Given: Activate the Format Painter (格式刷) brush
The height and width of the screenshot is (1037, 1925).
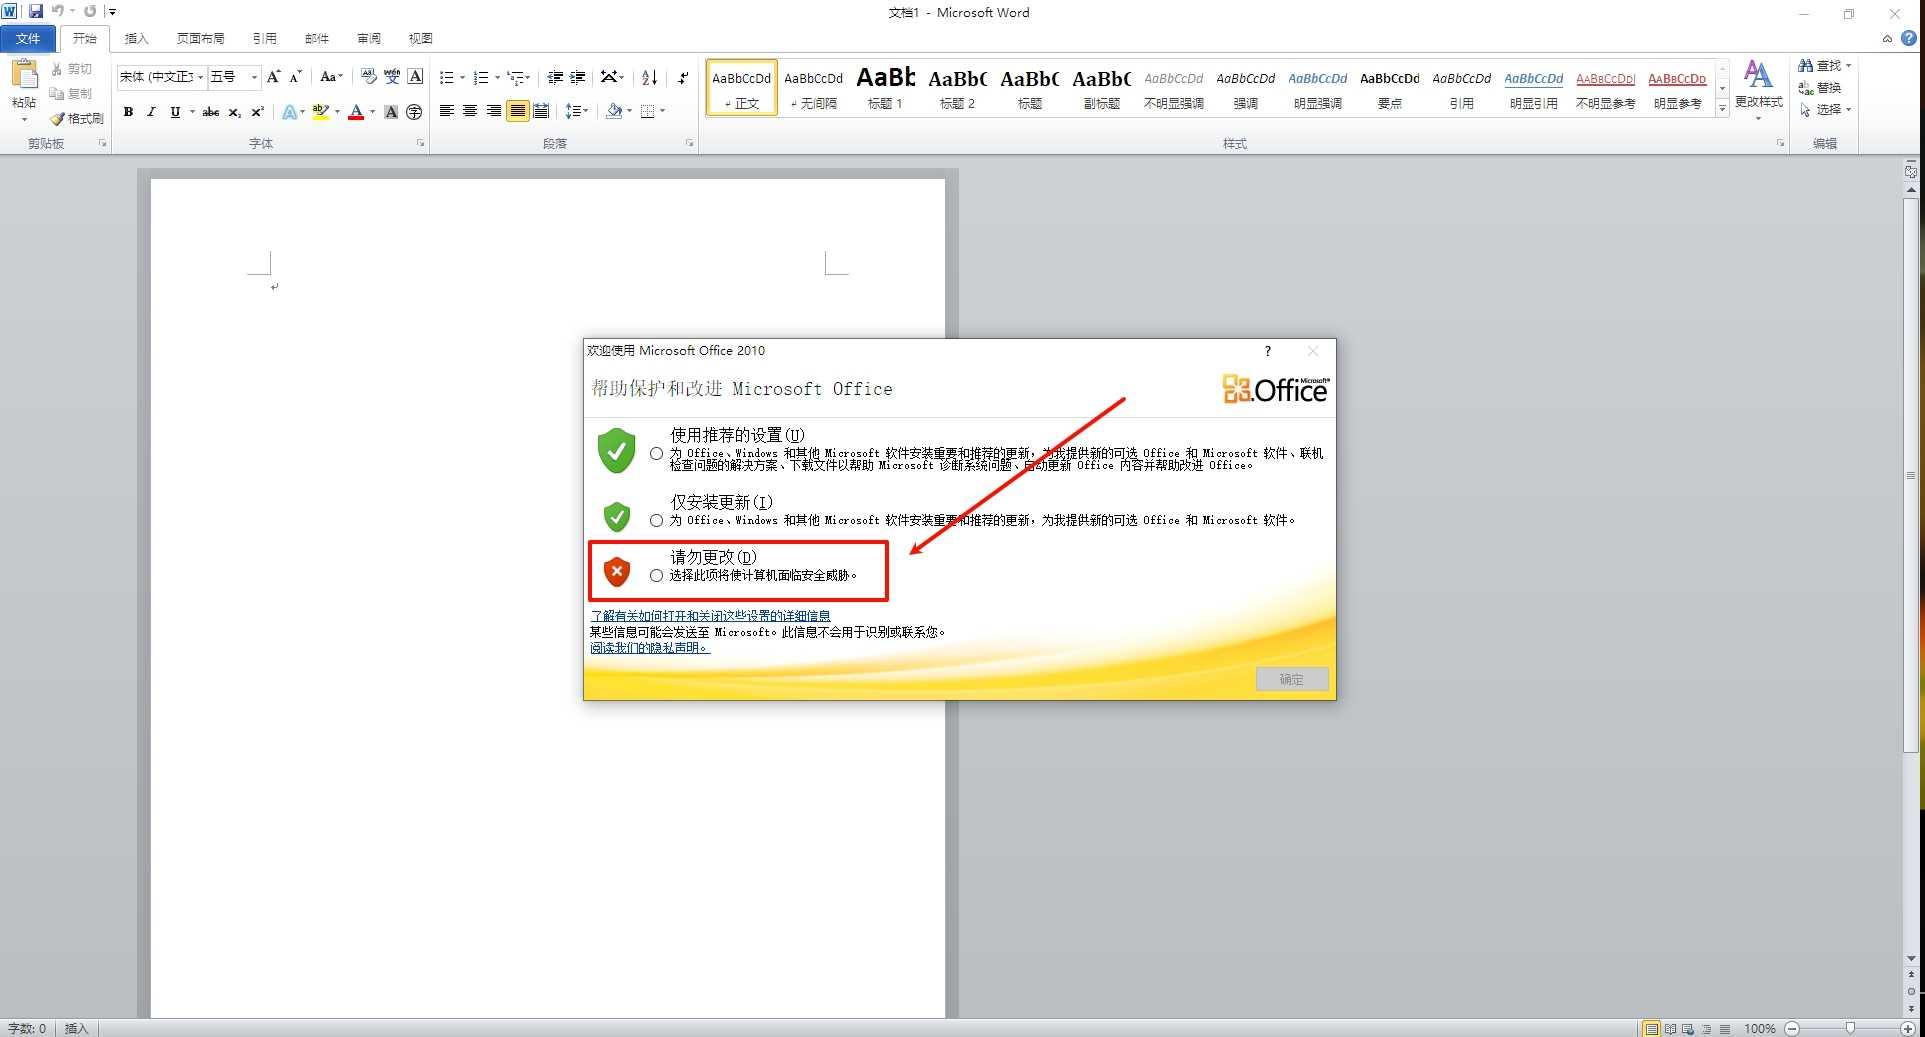Looking at the screenshot, I should tap(57, 118).
